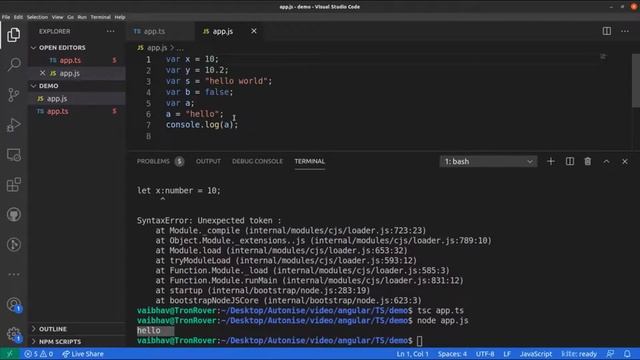Screen dimensions: 640x360
Task: Split the terminal panel
Action: tap(569, 161)
